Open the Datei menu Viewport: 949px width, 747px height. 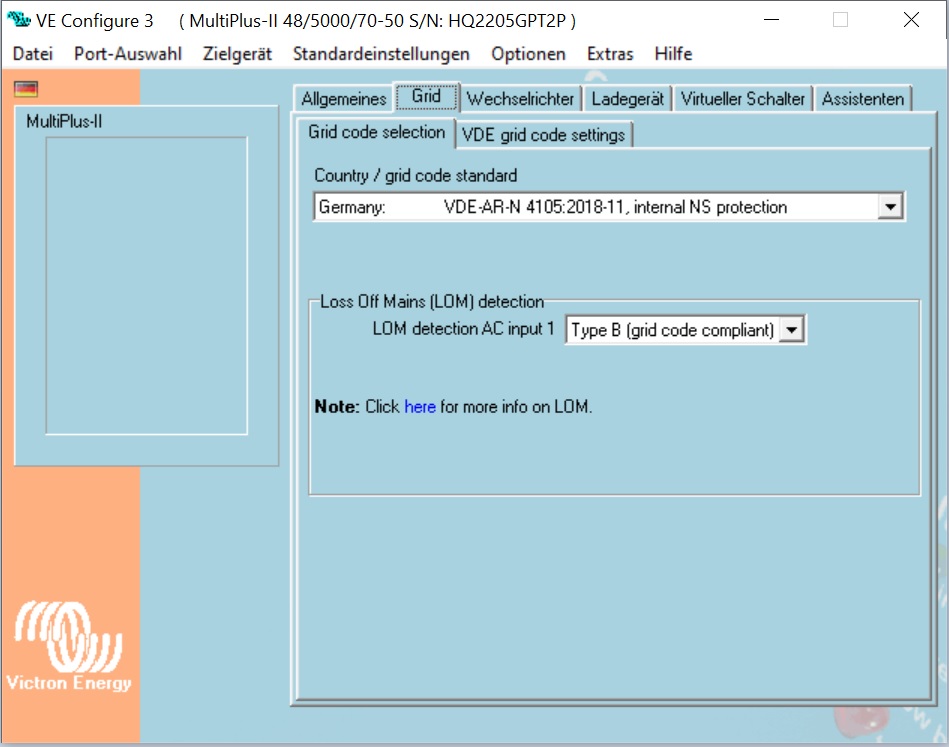click(33, 54)
